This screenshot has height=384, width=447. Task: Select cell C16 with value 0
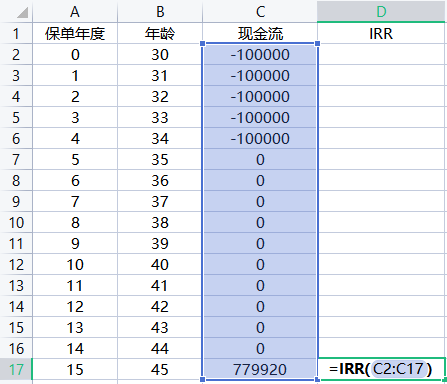pos(260,348)
